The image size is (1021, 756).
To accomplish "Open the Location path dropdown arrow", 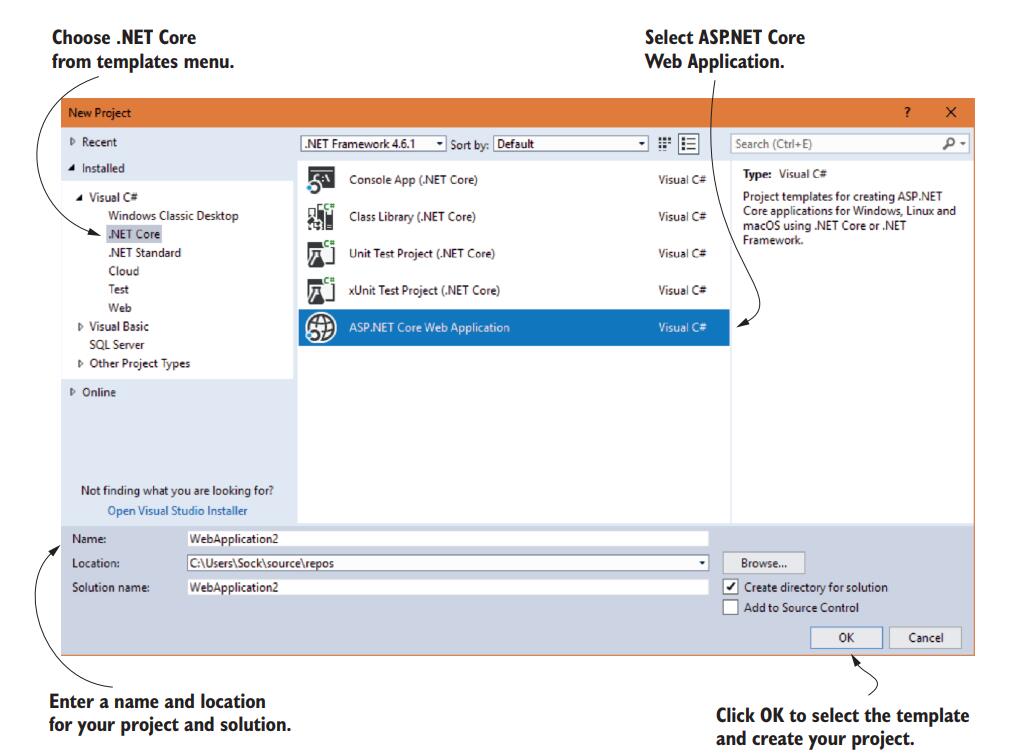I will tap(702, 563).
